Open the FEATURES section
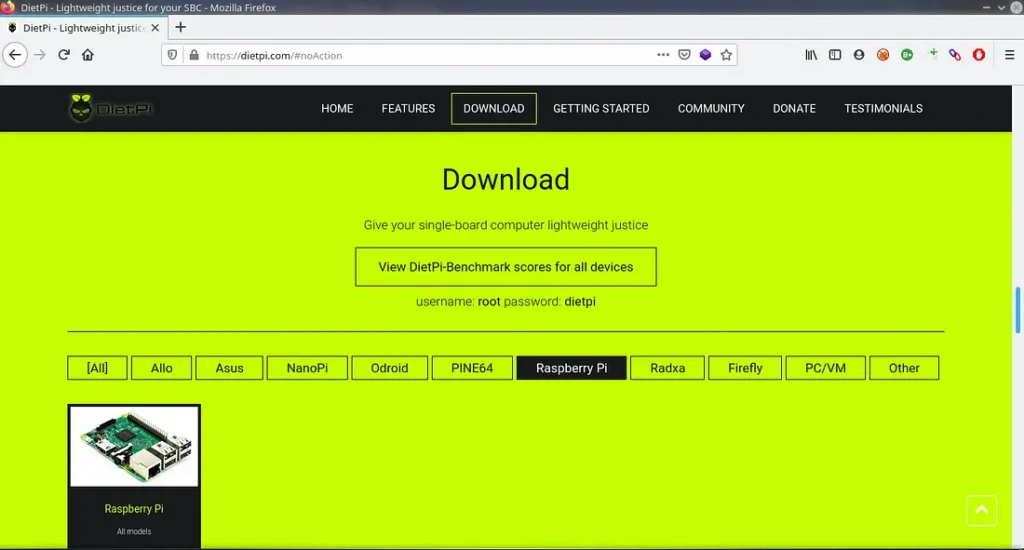The width and height of the screenshot is (1024, 550). pyautogui.click(x=408, y=108)
